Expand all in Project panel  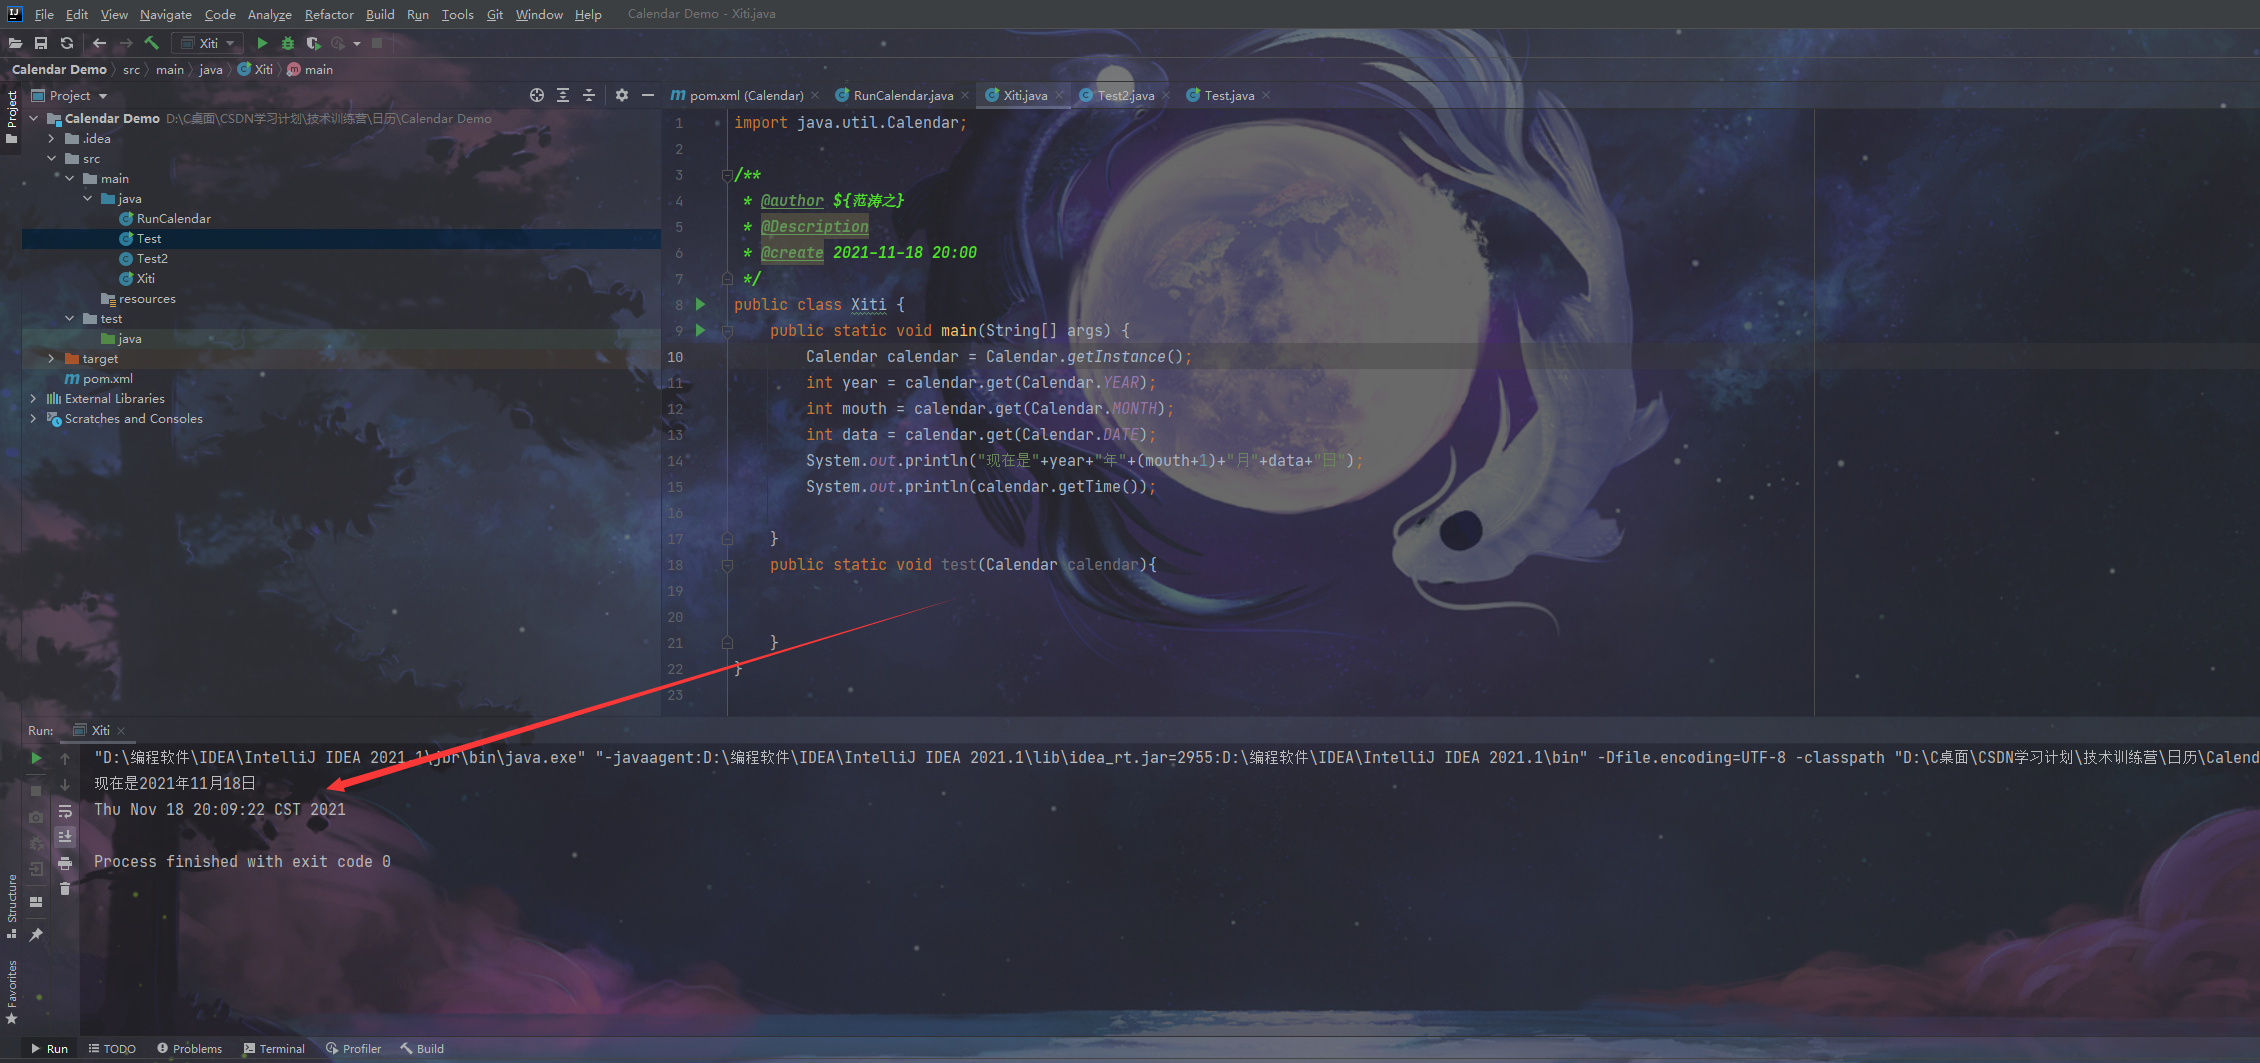pyautogui.click(x=563, y=95)
